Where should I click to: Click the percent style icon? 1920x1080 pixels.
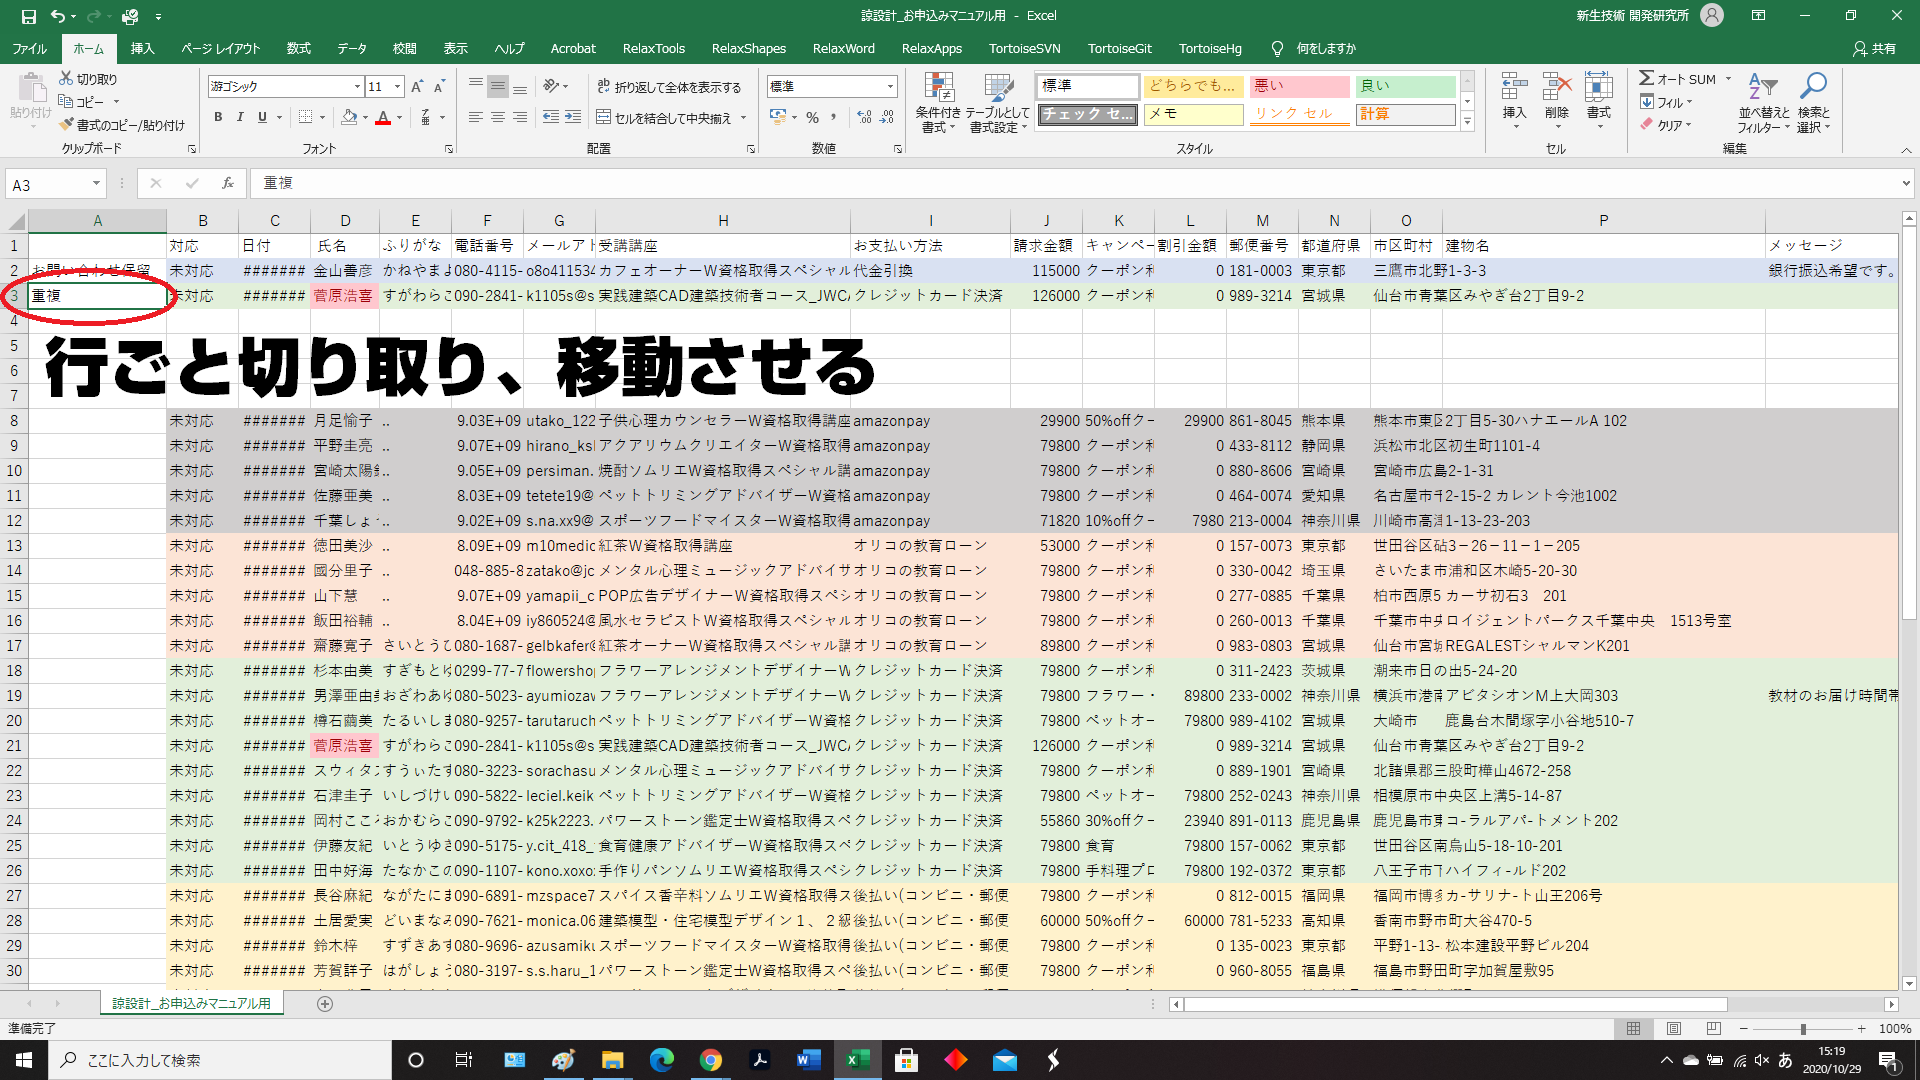point(812,117)
